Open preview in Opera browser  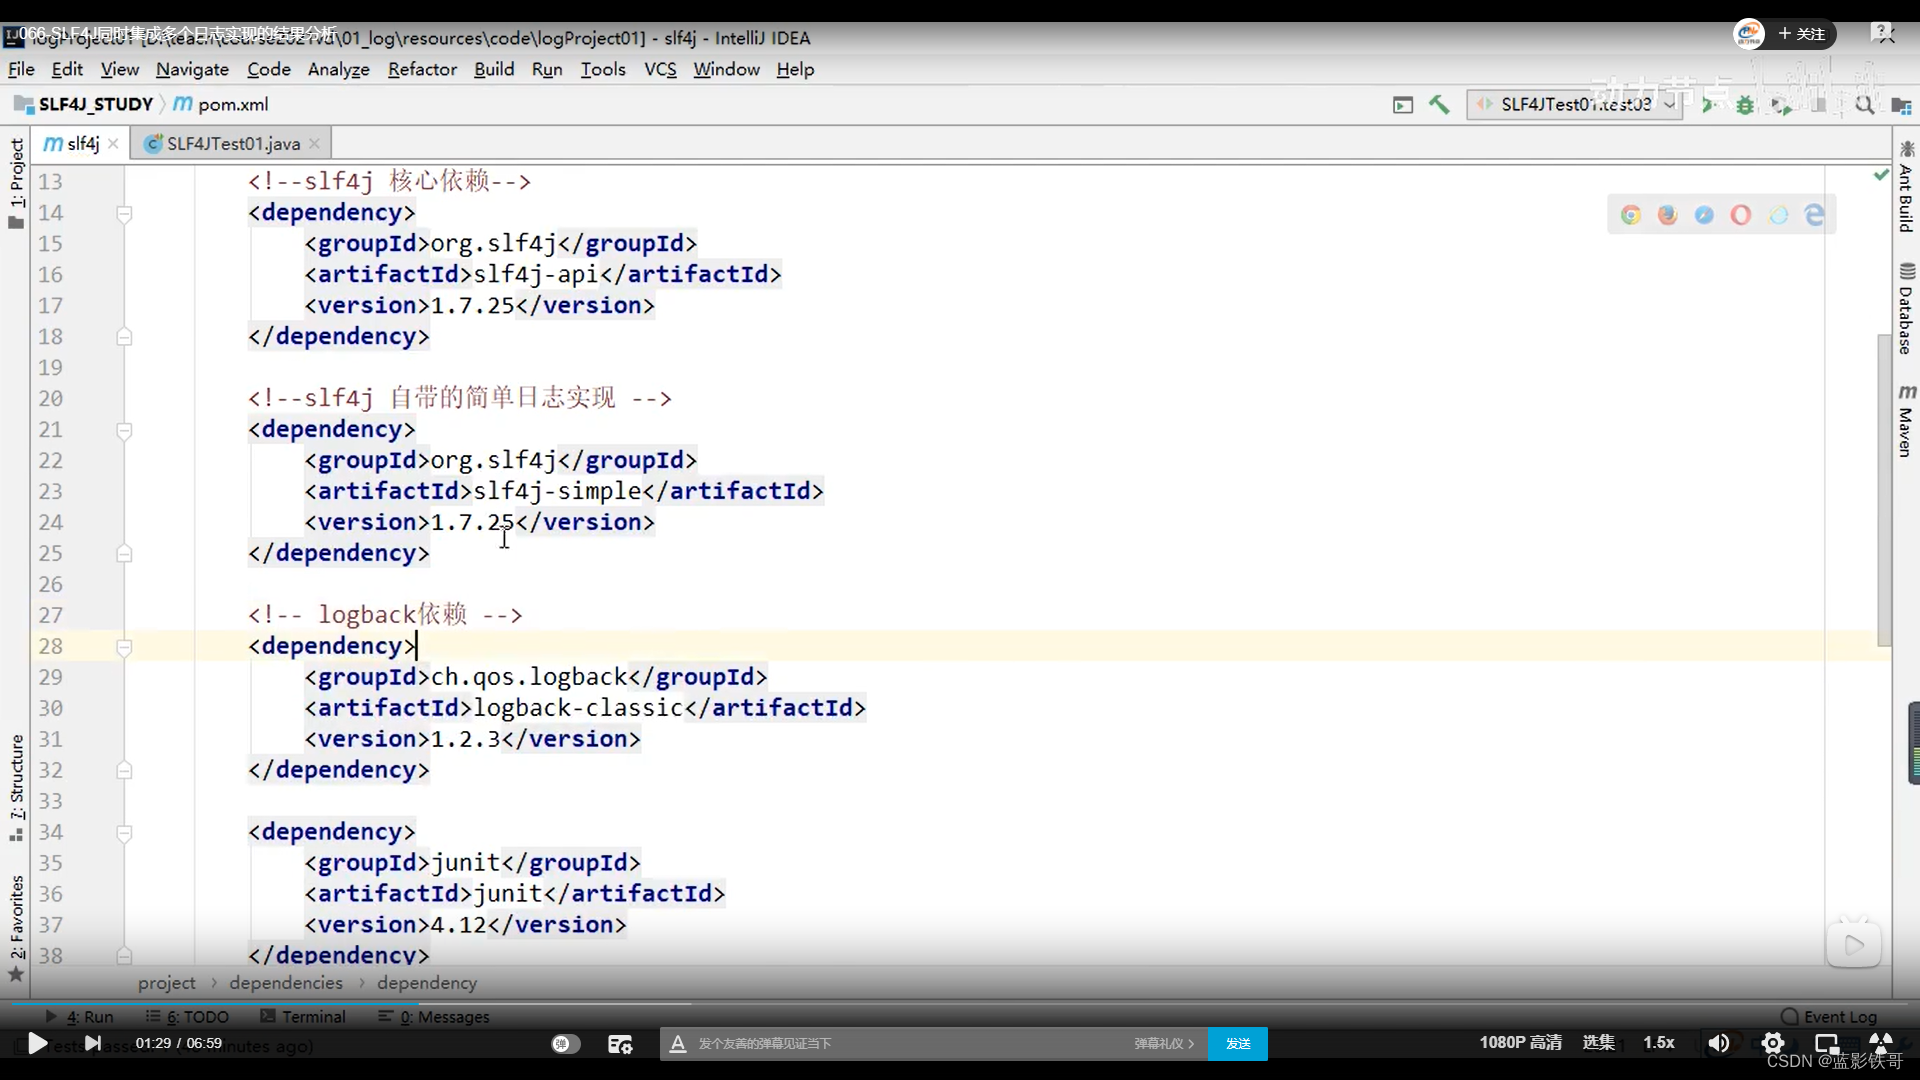pos(1741,215)
